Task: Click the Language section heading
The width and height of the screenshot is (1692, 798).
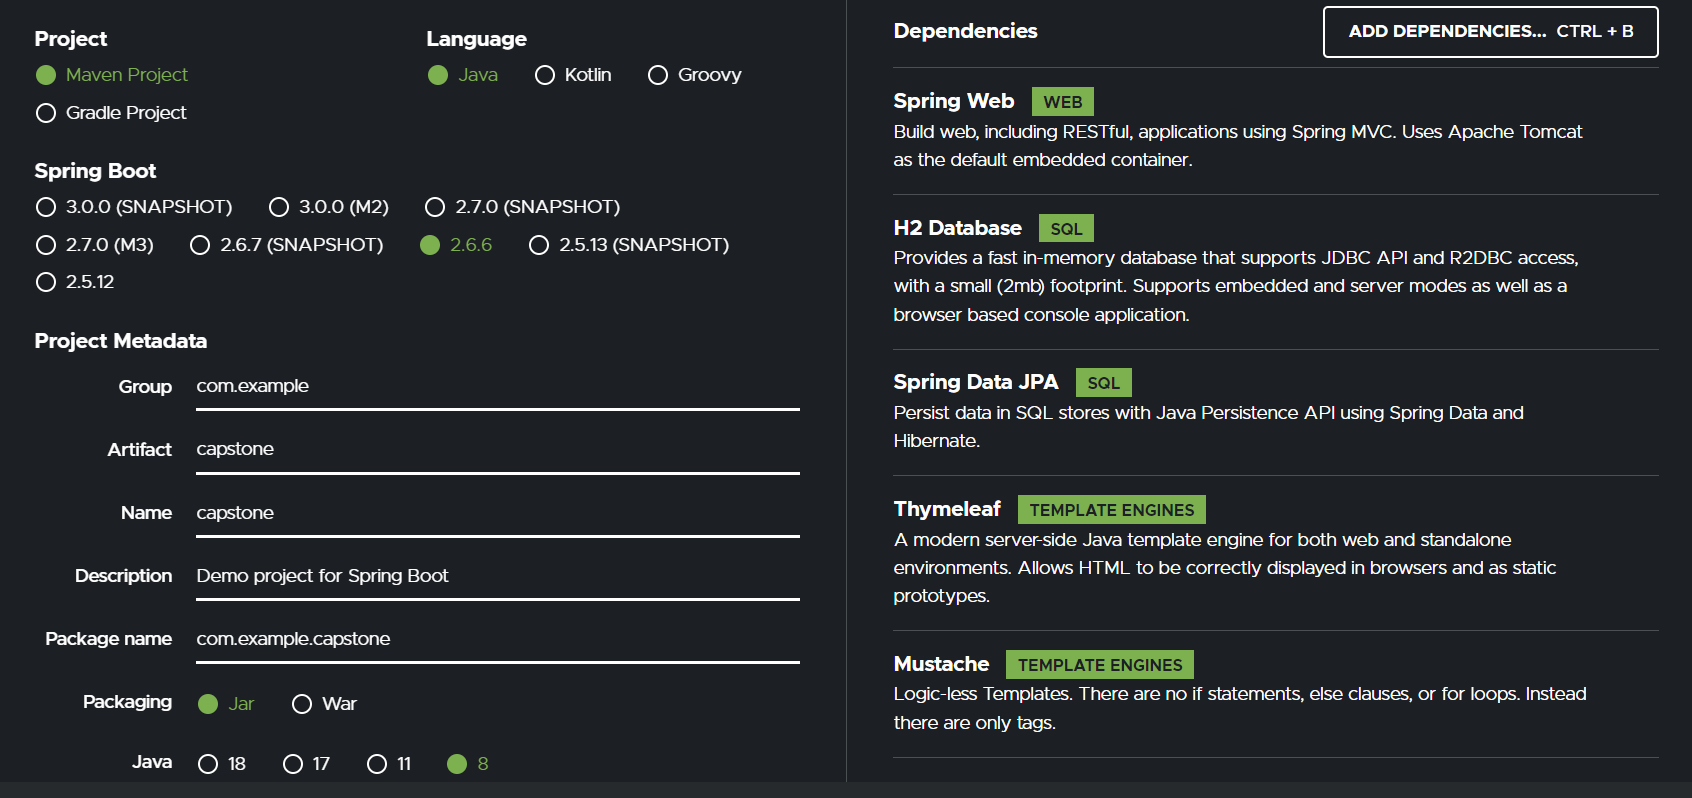Action: (476, 39)
